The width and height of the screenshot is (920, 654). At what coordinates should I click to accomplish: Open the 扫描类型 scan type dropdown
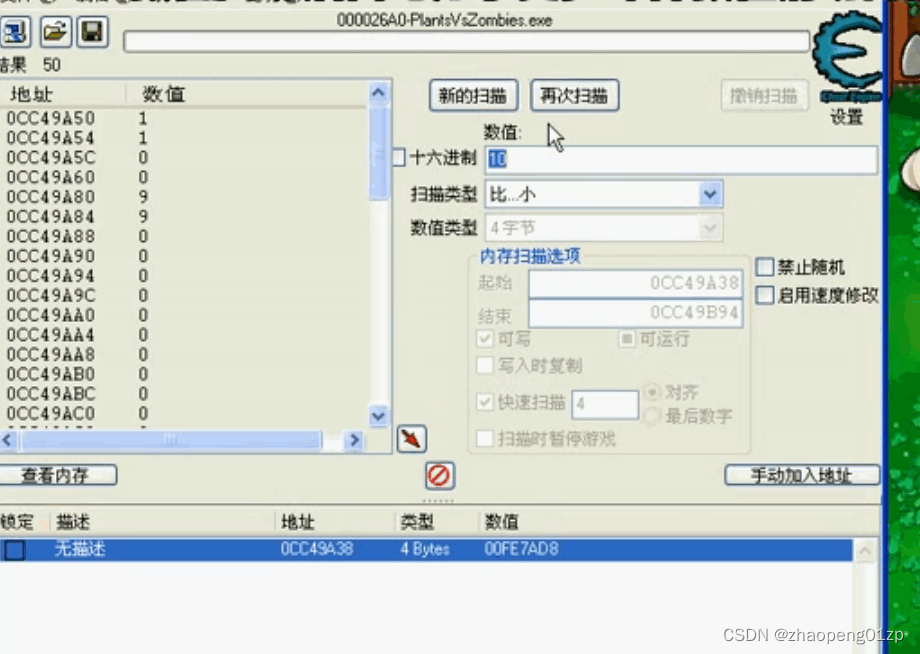coord(709,193)
